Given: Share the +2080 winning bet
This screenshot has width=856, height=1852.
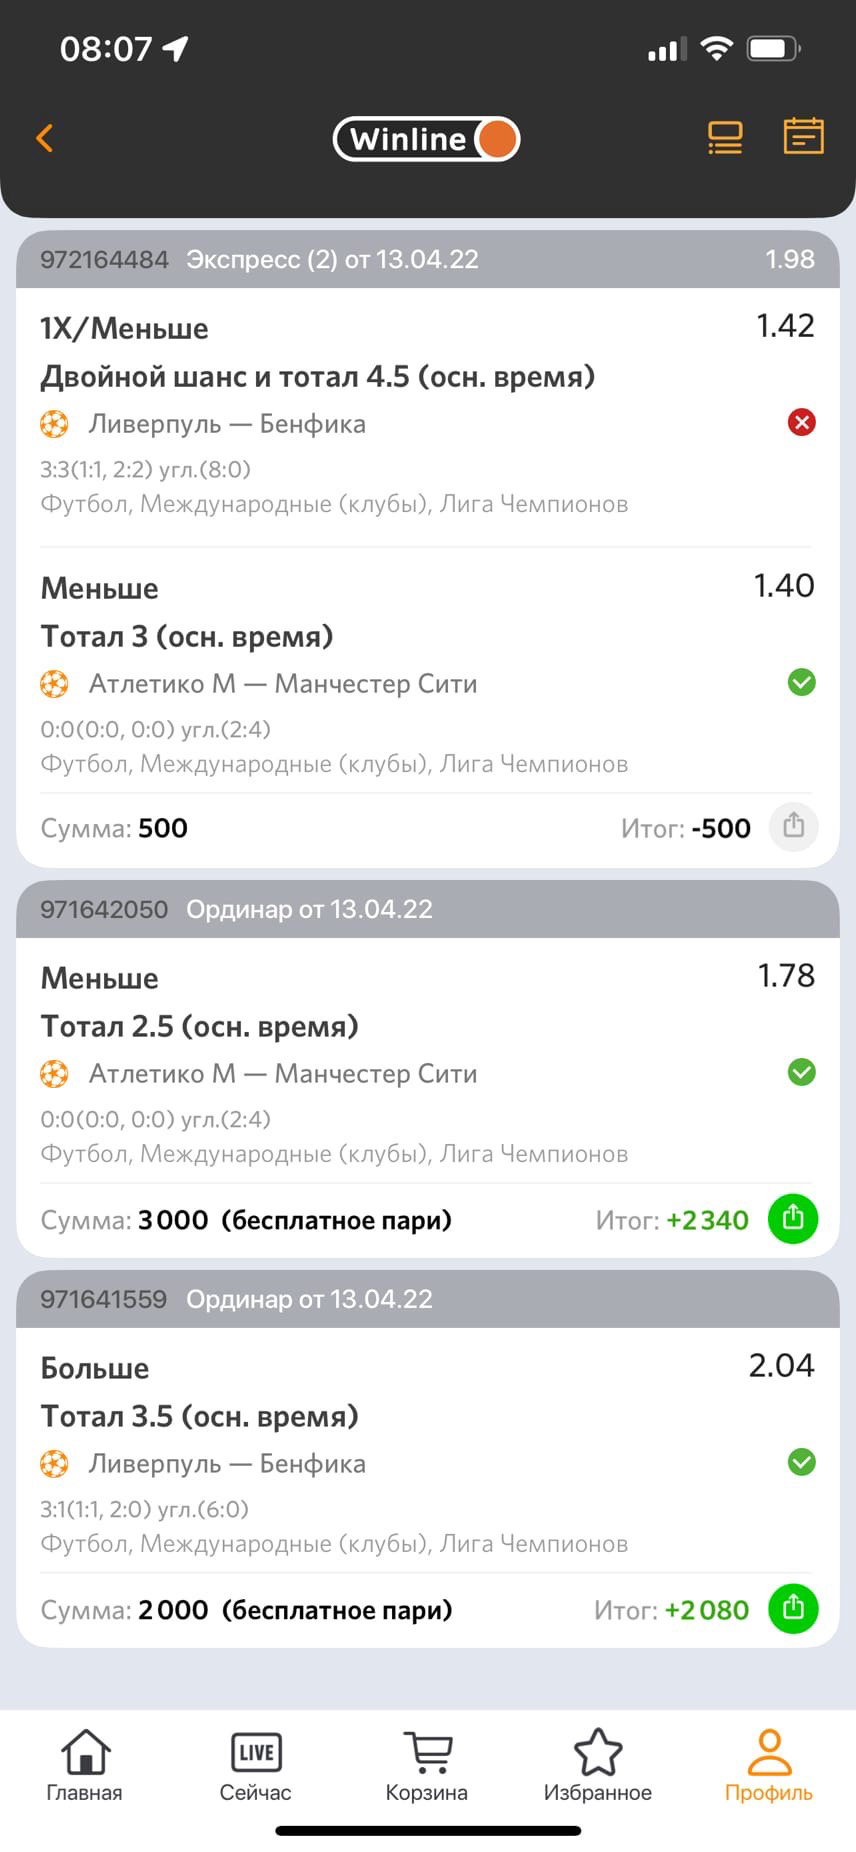Looking at the screenshot, I should [x=793, y=1608].
